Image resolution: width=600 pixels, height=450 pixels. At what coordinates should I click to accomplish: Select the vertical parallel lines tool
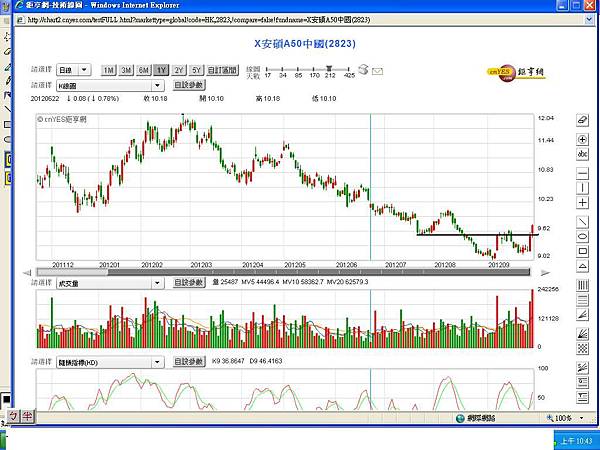click(582, 285)
